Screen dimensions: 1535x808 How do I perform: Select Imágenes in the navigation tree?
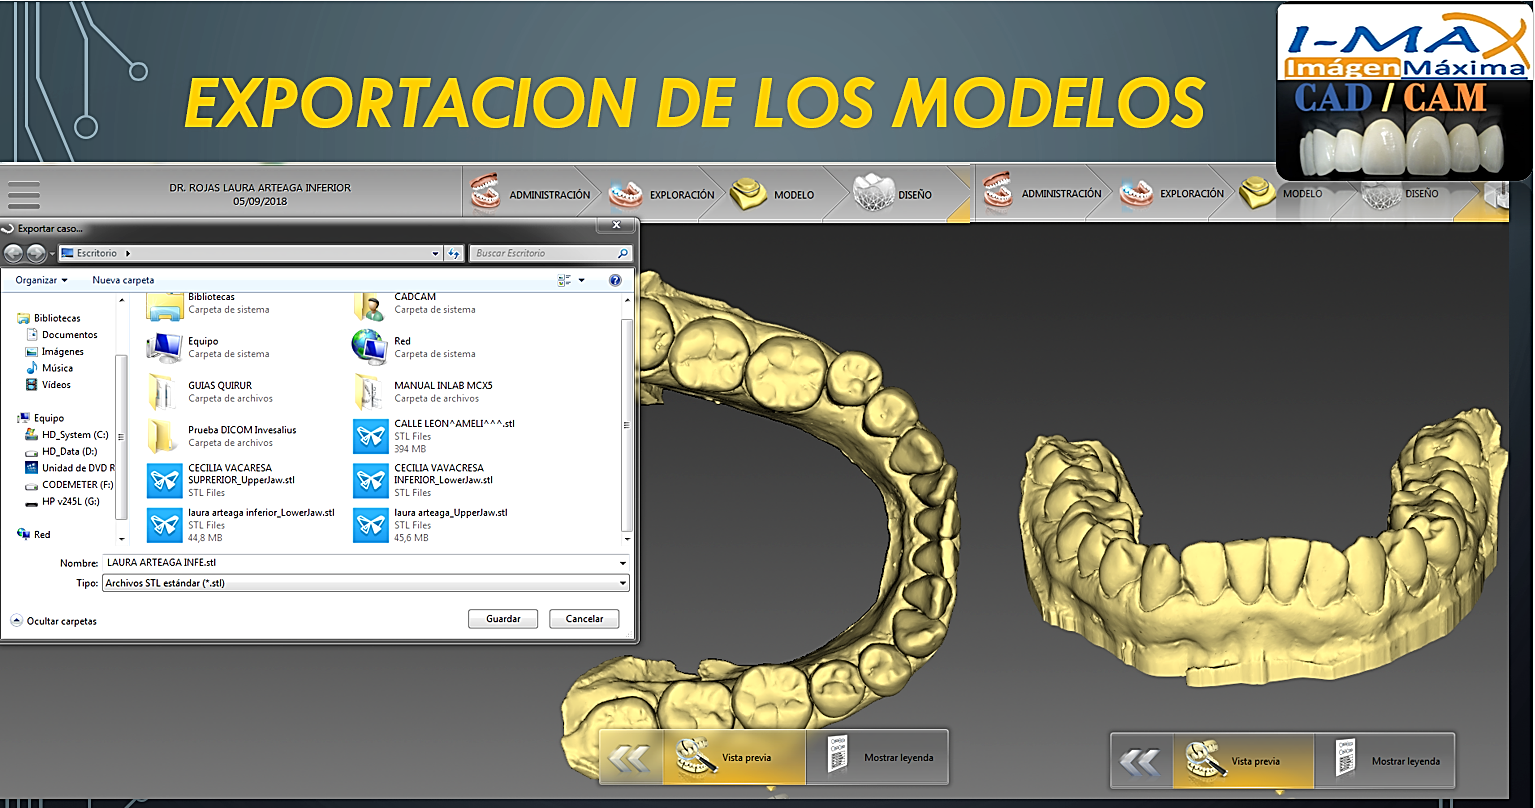[55, 352]
